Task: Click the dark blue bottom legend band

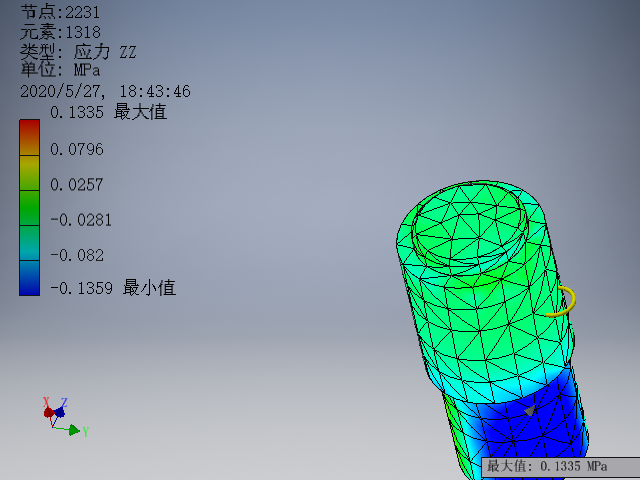Action: [x=29, y=278]
